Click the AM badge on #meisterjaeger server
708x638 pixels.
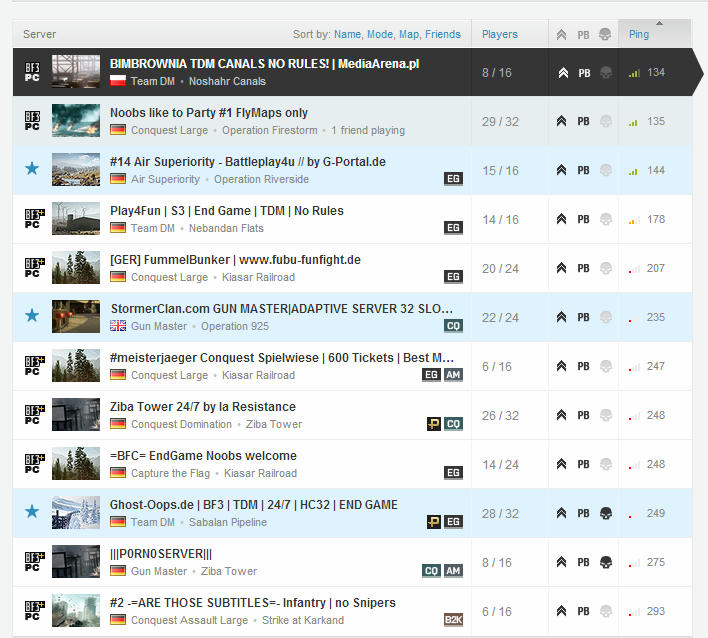[453, 375]
